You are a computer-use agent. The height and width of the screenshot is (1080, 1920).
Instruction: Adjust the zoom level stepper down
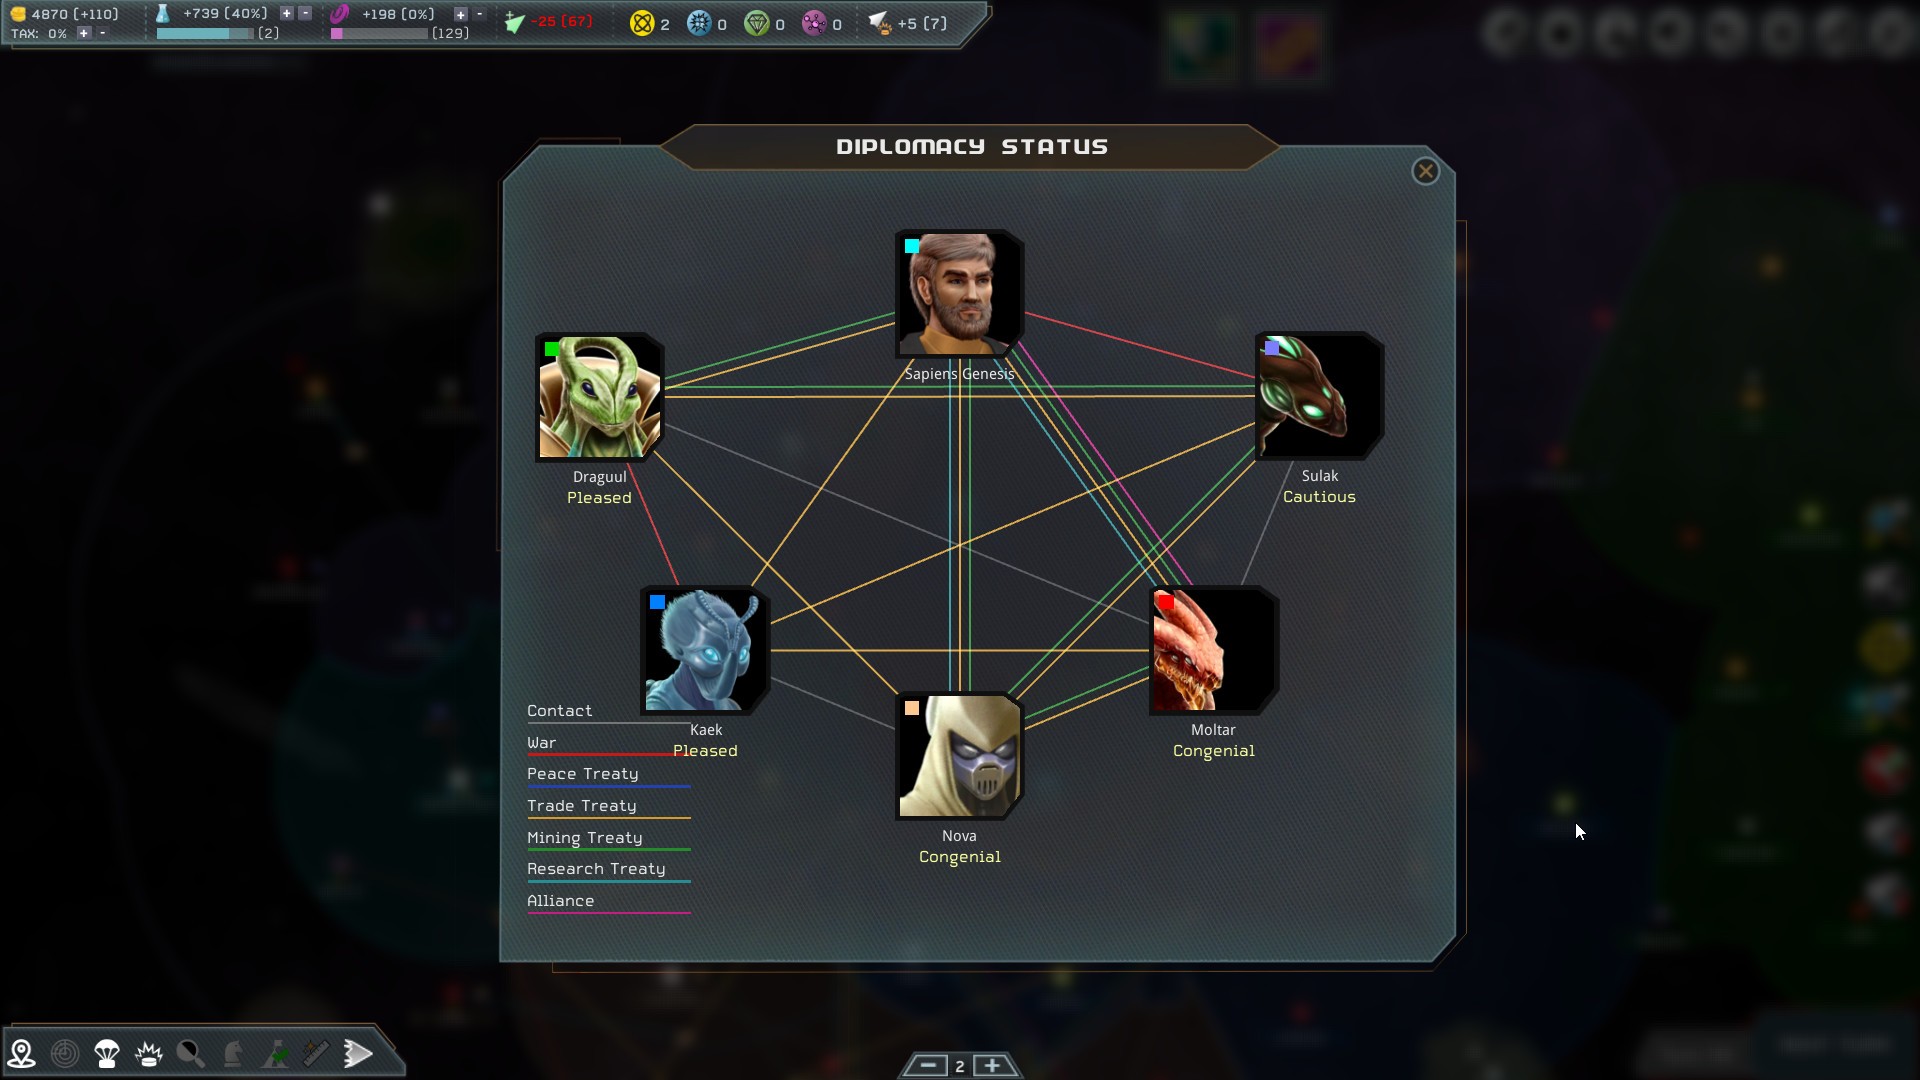pos(927,1065)
